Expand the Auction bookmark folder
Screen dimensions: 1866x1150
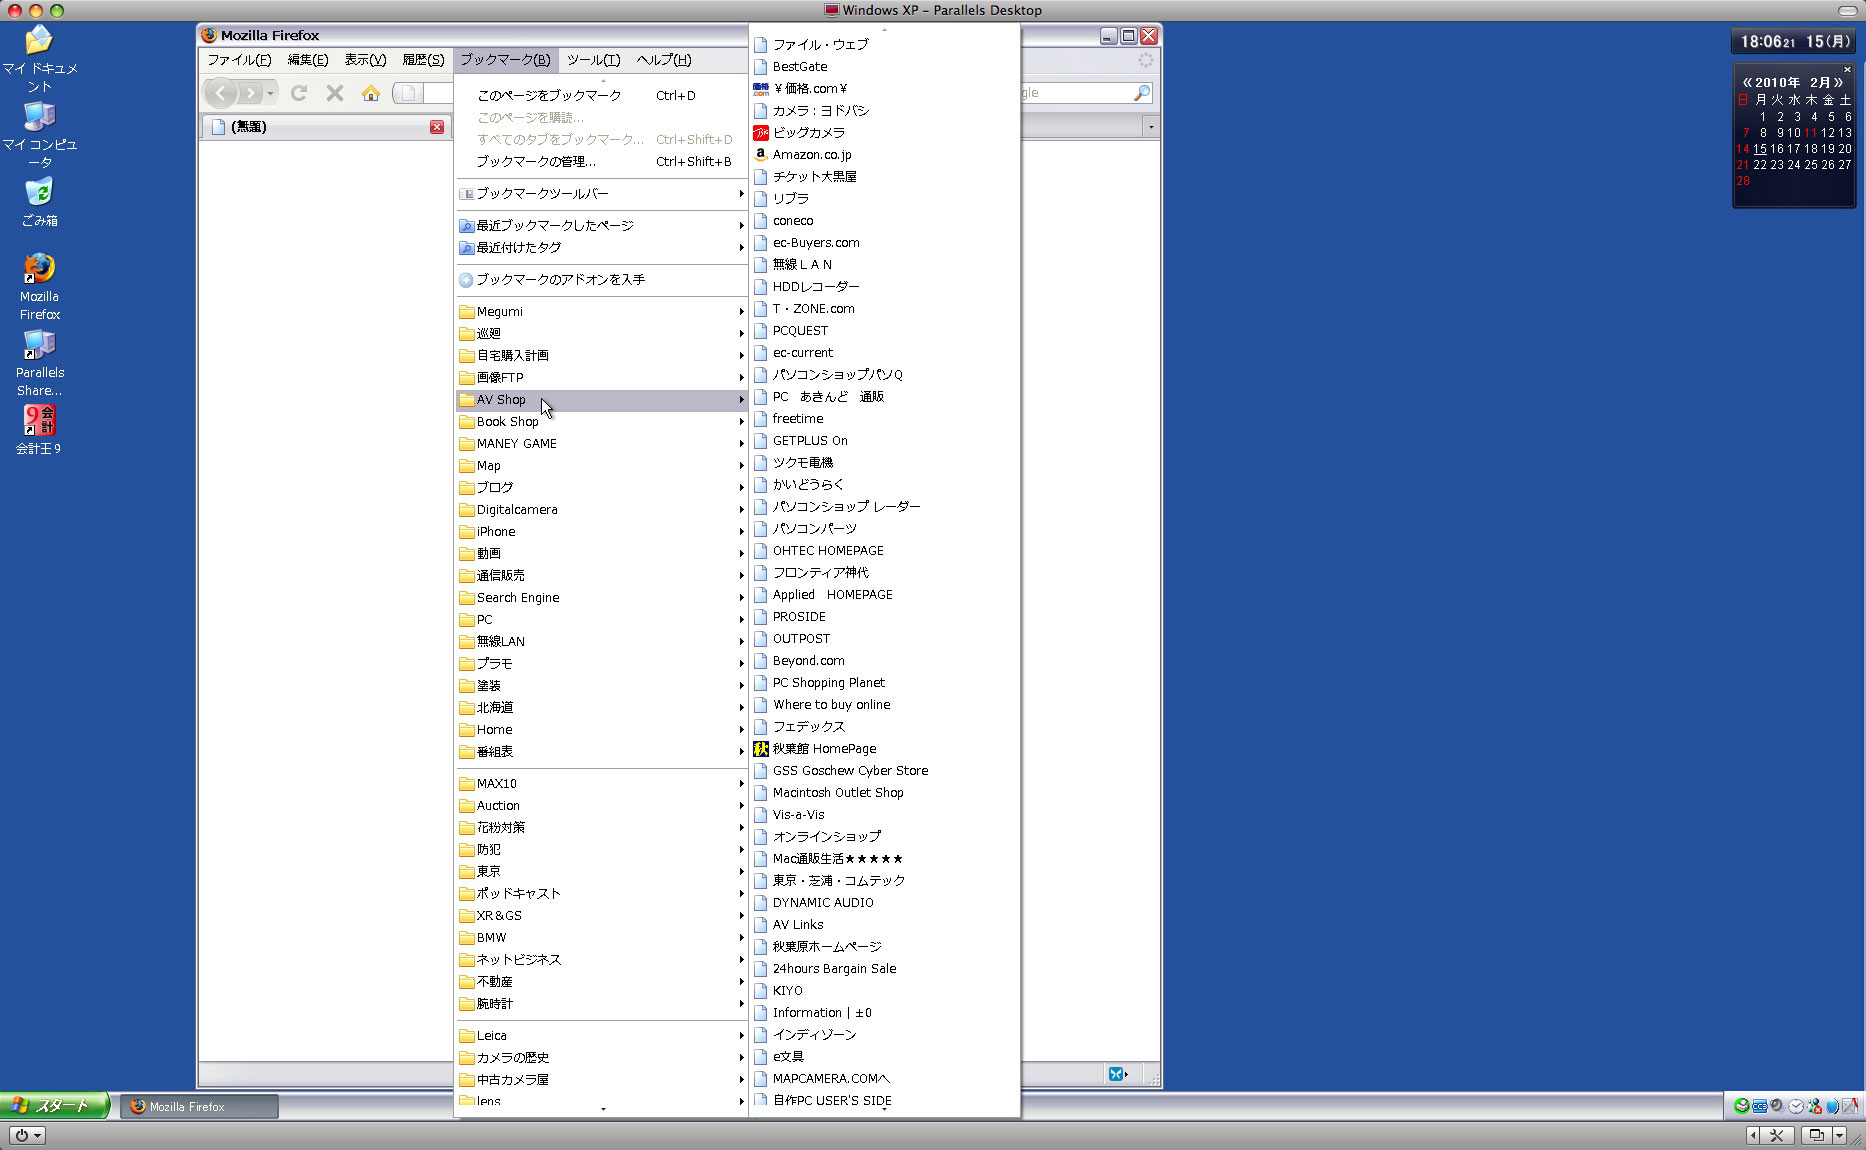(x=601, y=805)
